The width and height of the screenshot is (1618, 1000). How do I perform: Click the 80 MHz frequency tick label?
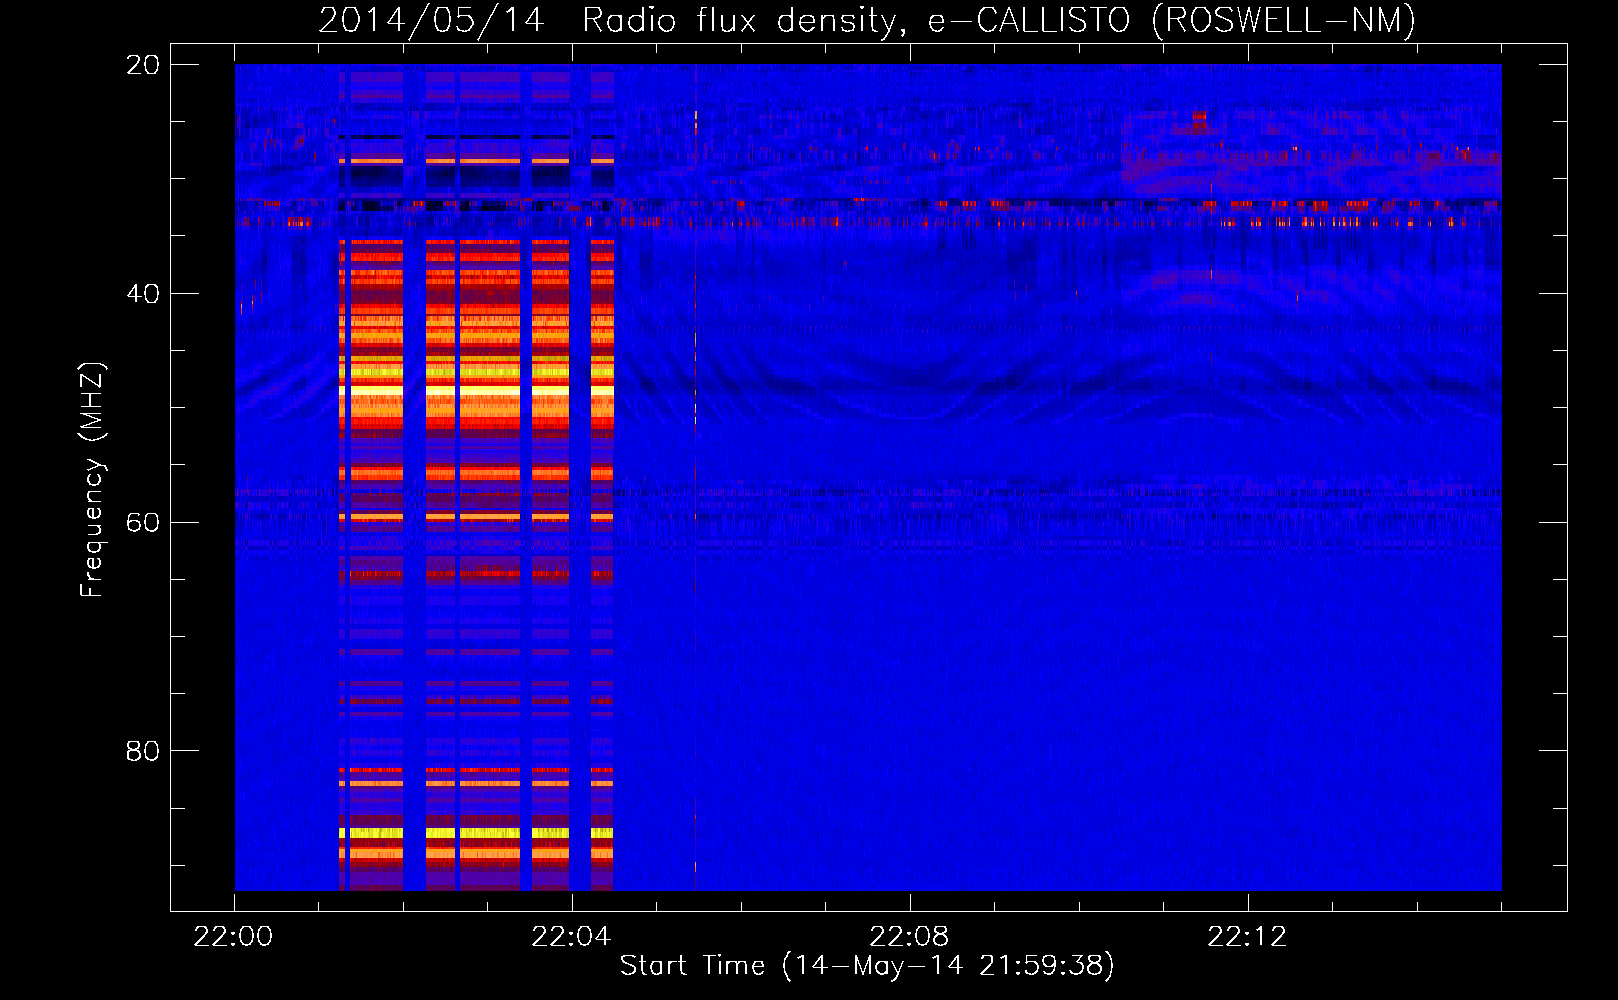pyautogui.click(x=143, y=751)
